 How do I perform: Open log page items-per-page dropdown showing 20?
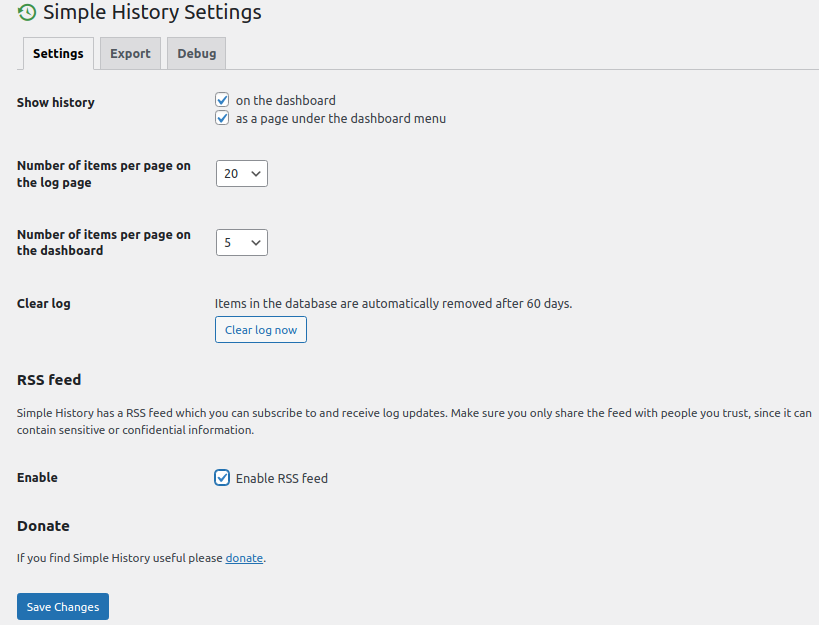[242, 173]
